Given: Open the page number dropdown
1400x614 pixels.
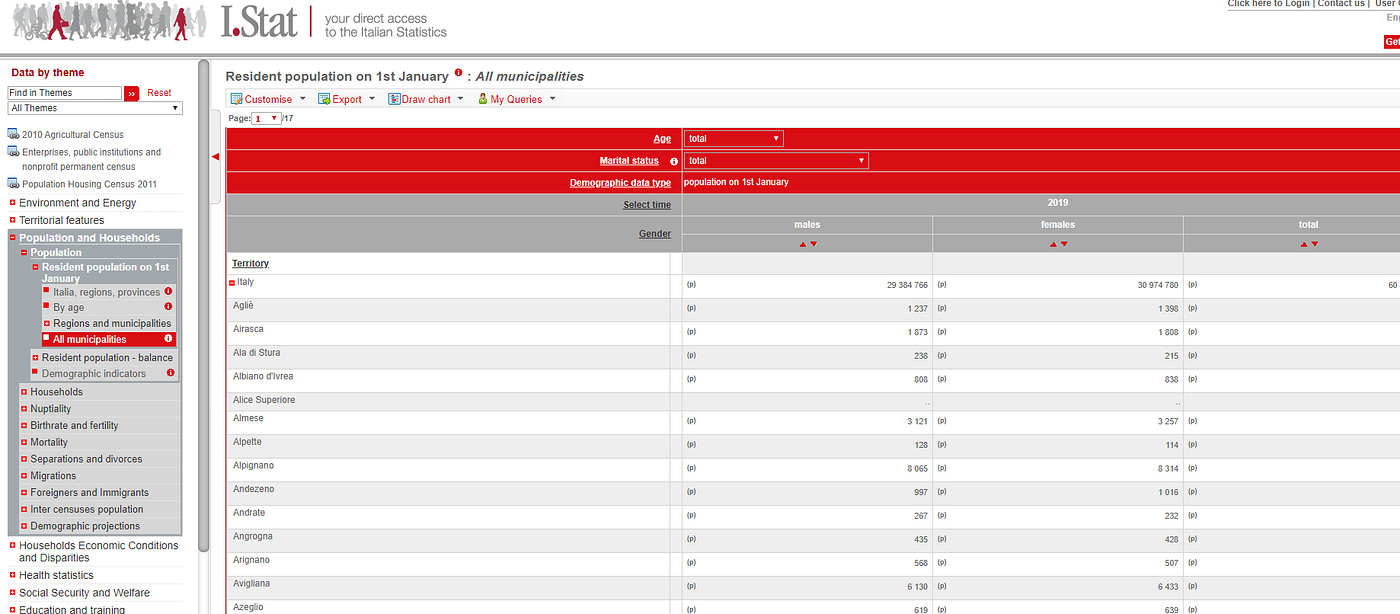Looking at the screenshot, I should point(267,118).
